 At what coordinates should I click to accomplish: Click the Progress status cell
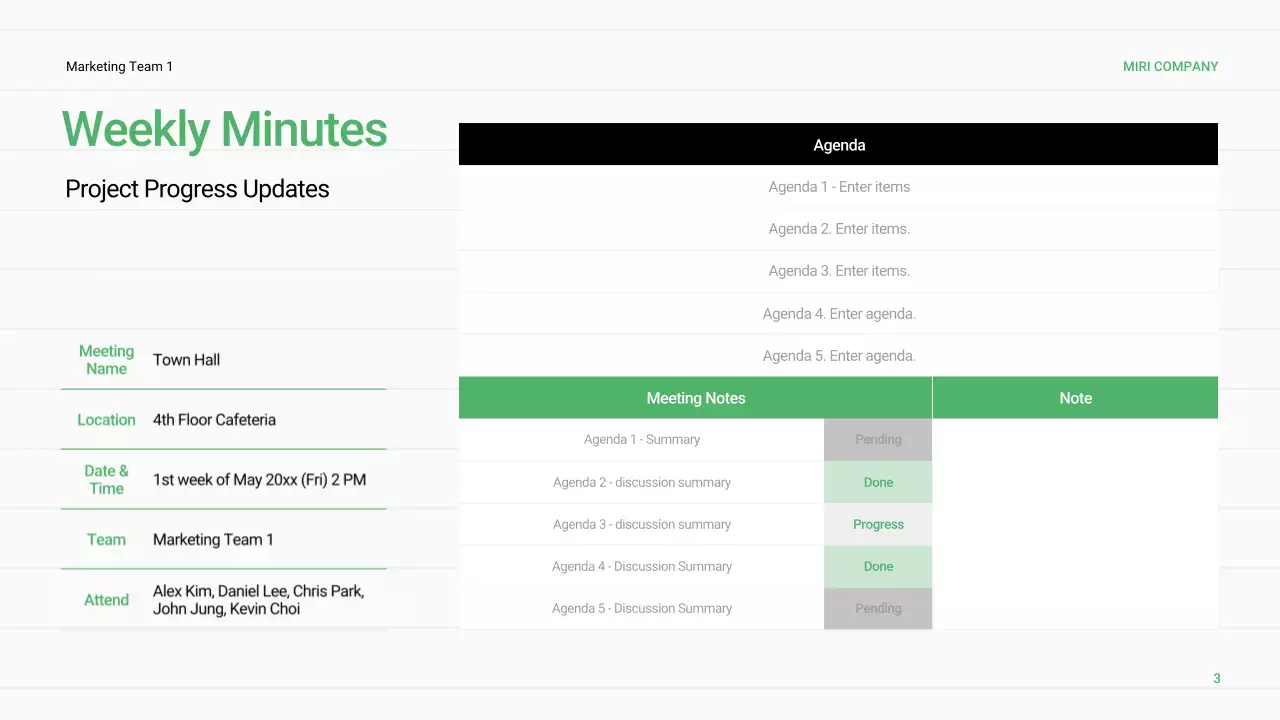coord(878,524)
